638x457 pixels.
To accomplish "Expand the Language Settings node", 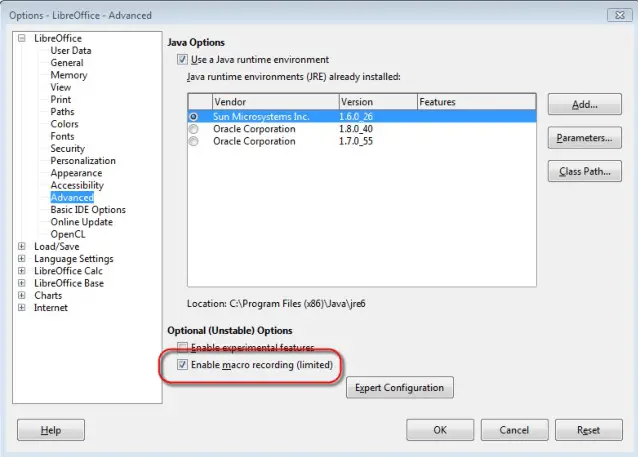I will [22, 258].
